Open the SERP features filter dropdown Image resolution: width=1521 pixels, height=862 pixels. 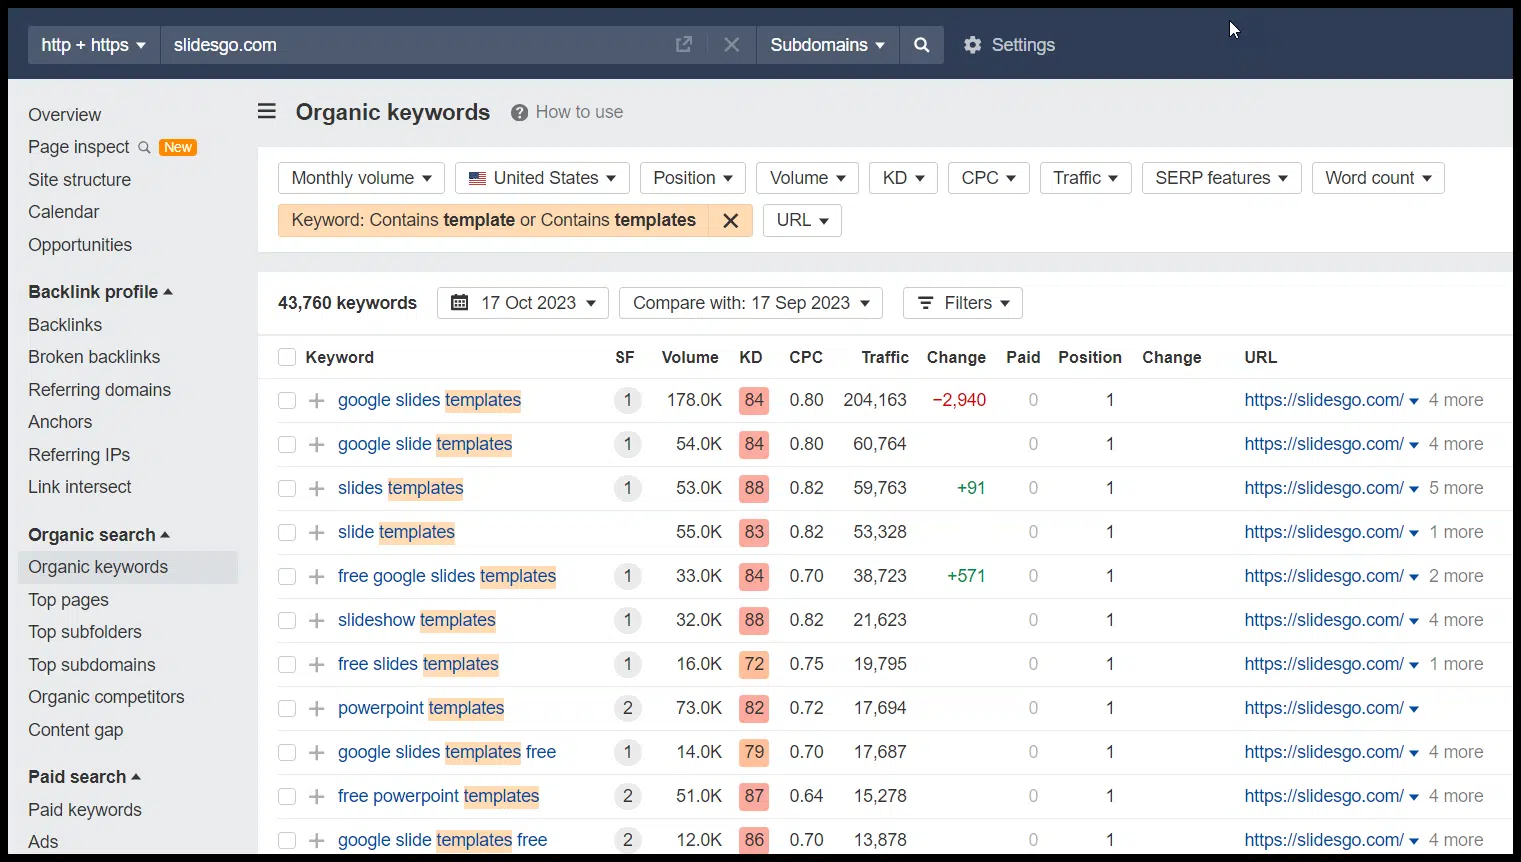point(1221,178)
